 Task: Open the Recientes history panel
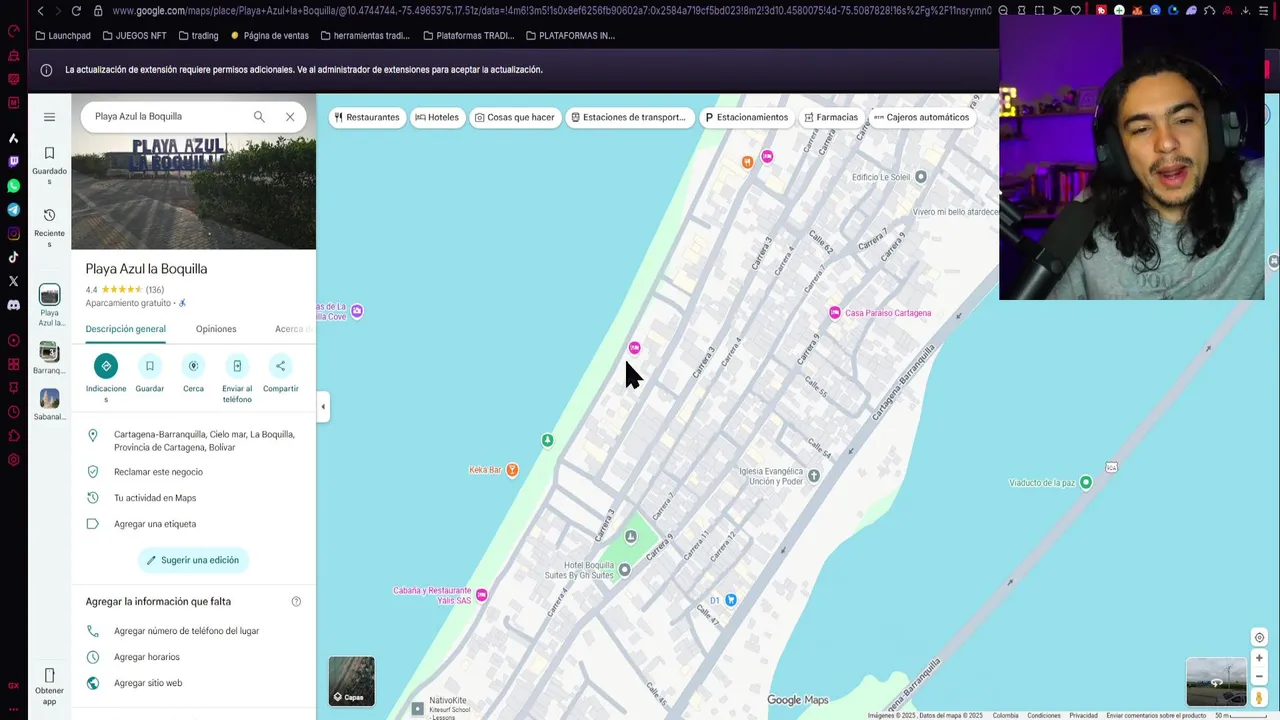[x=49, y=228]
